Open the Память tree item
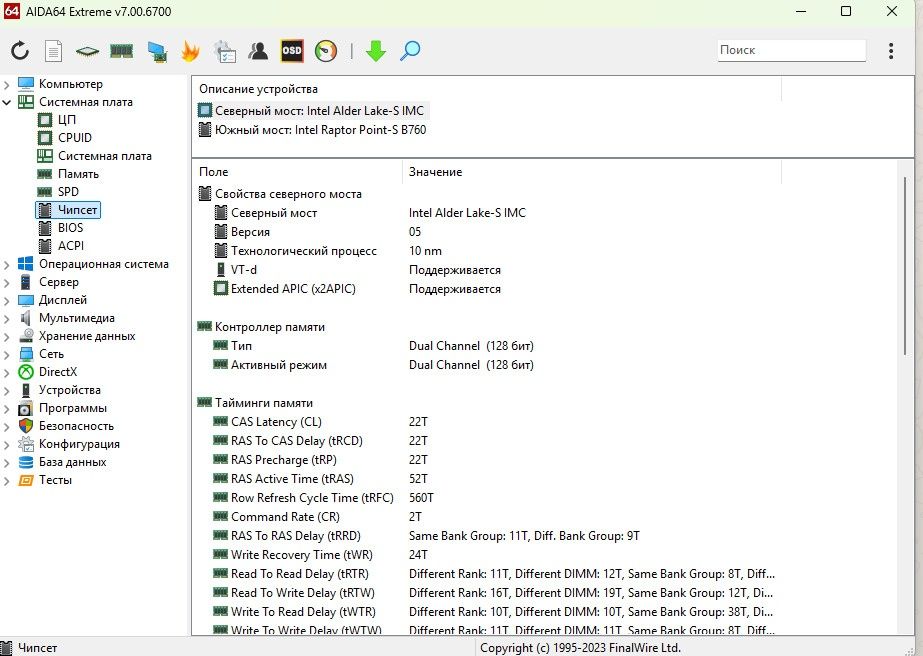Screen dimensions: 923x656 click(x=78, y=174)
